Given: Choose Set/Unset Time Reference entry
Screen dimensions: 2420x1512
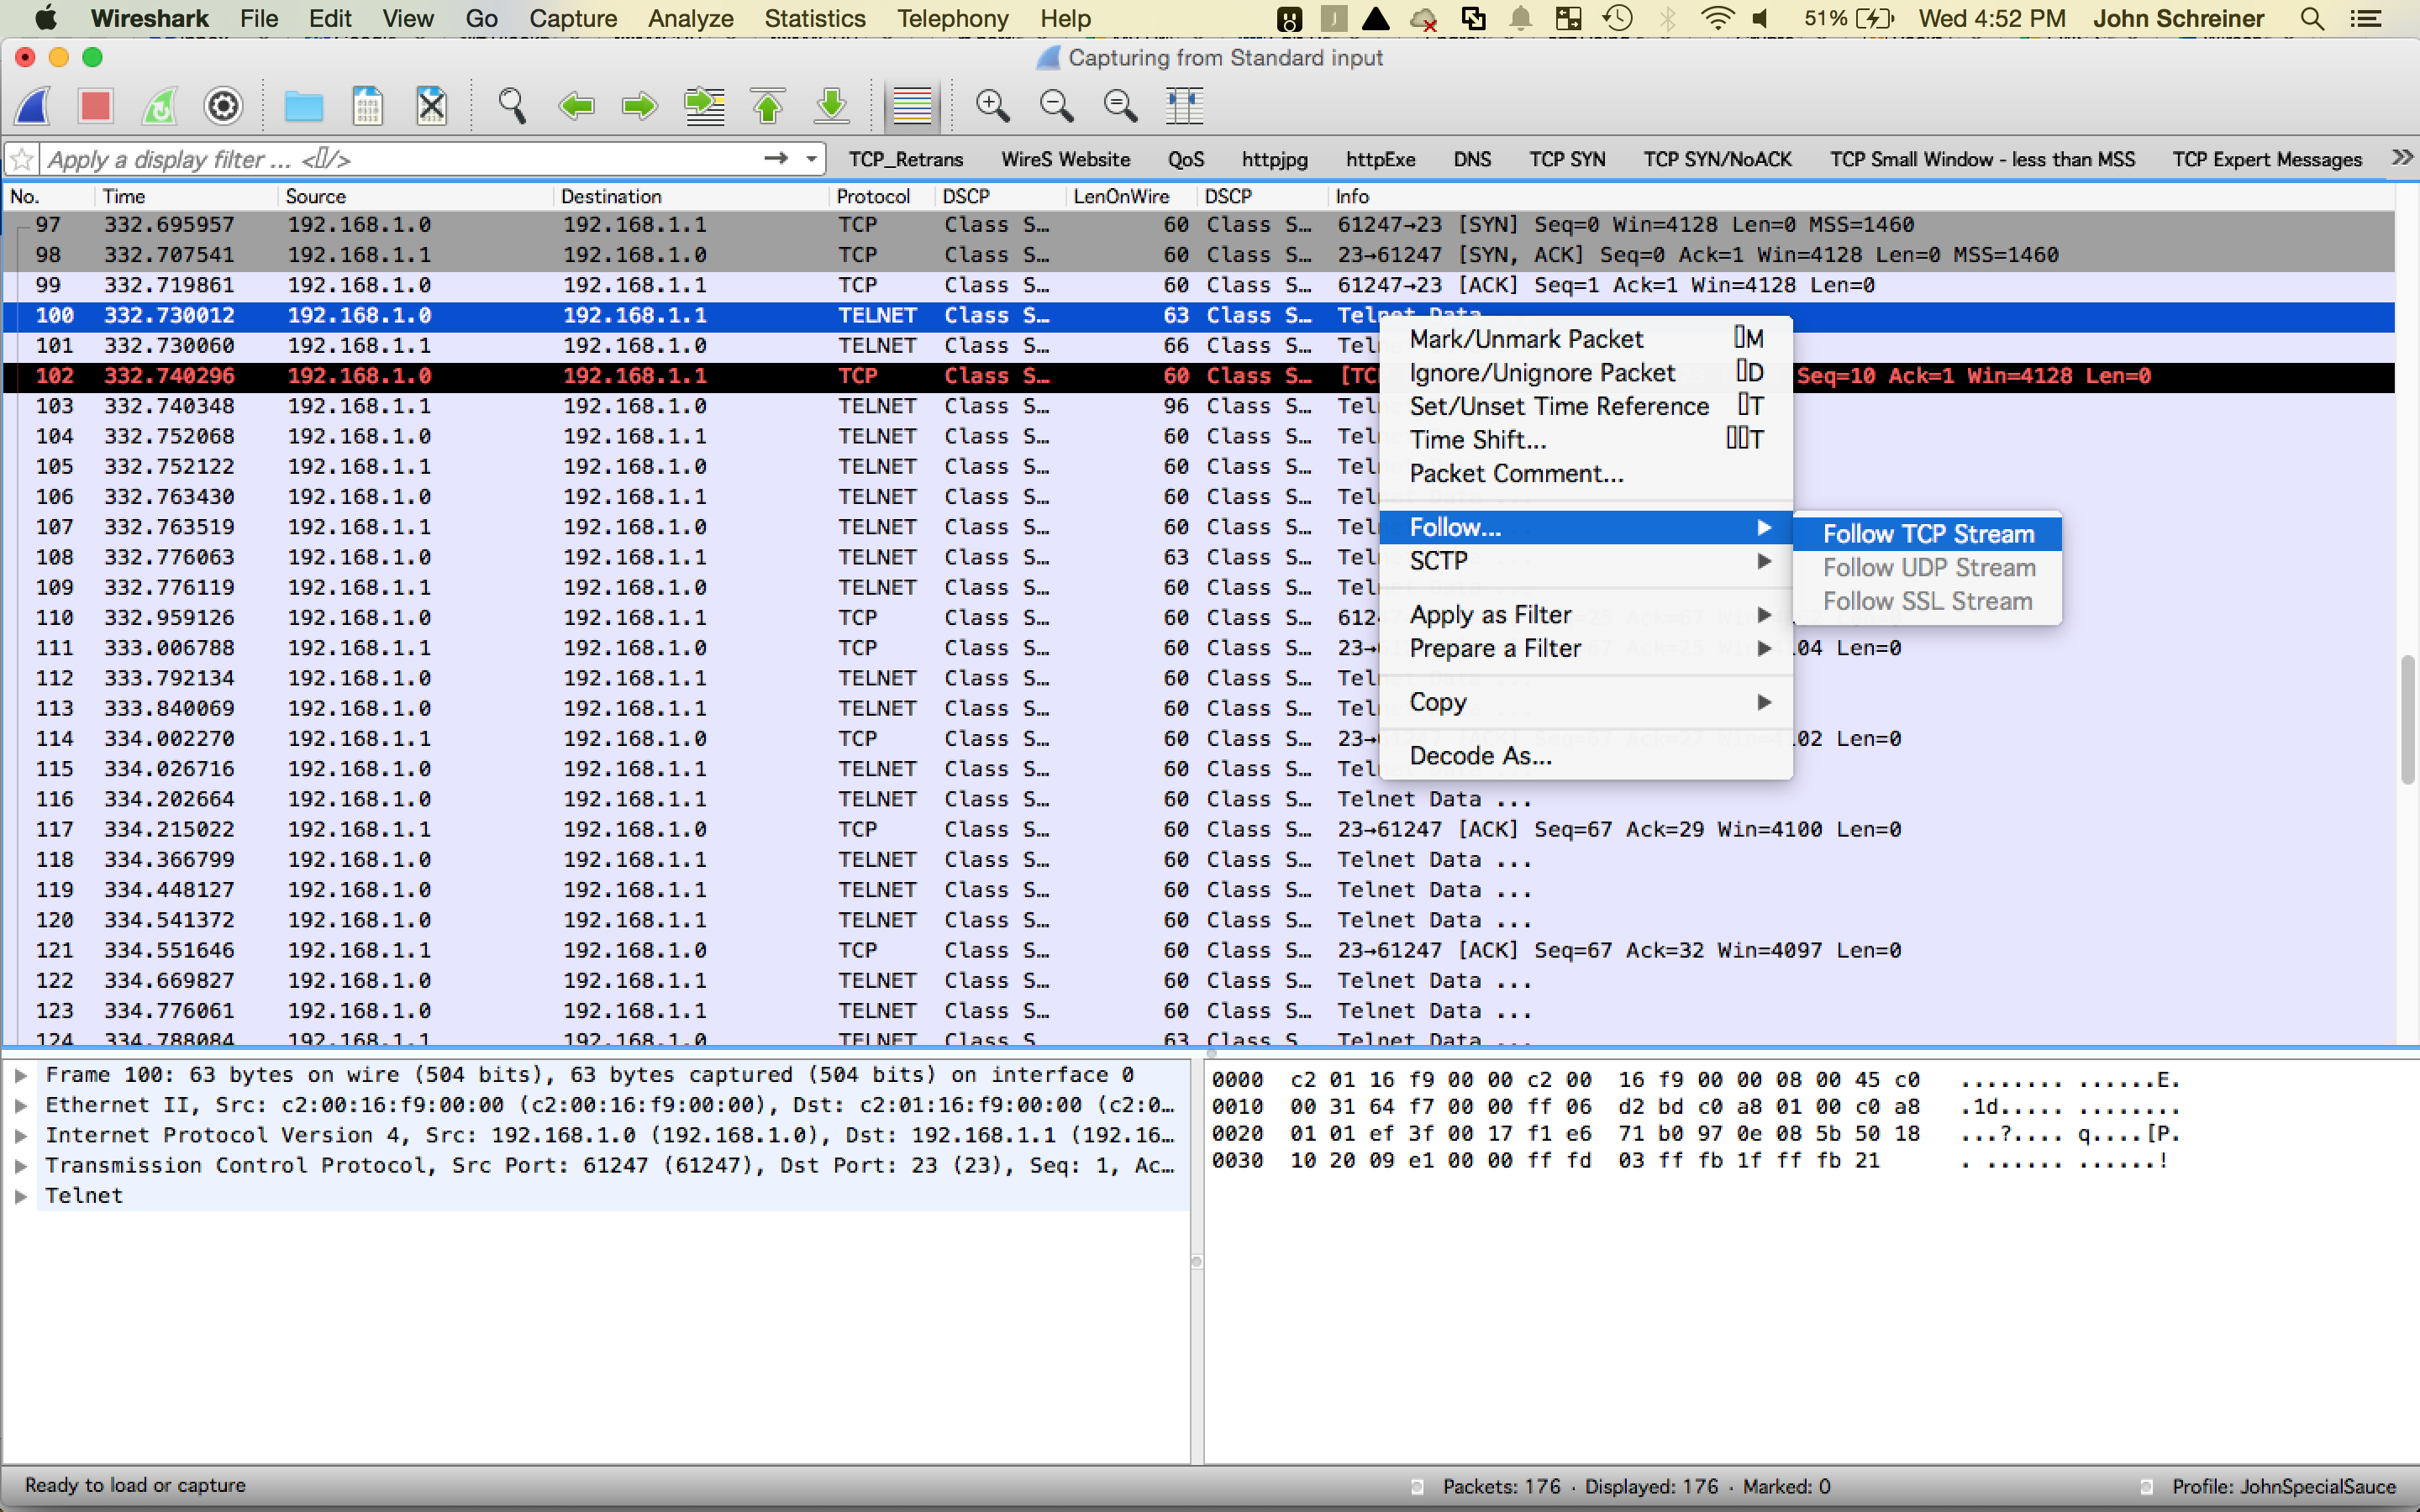Looking at the screenshot, I should [x=1586, y=406].
